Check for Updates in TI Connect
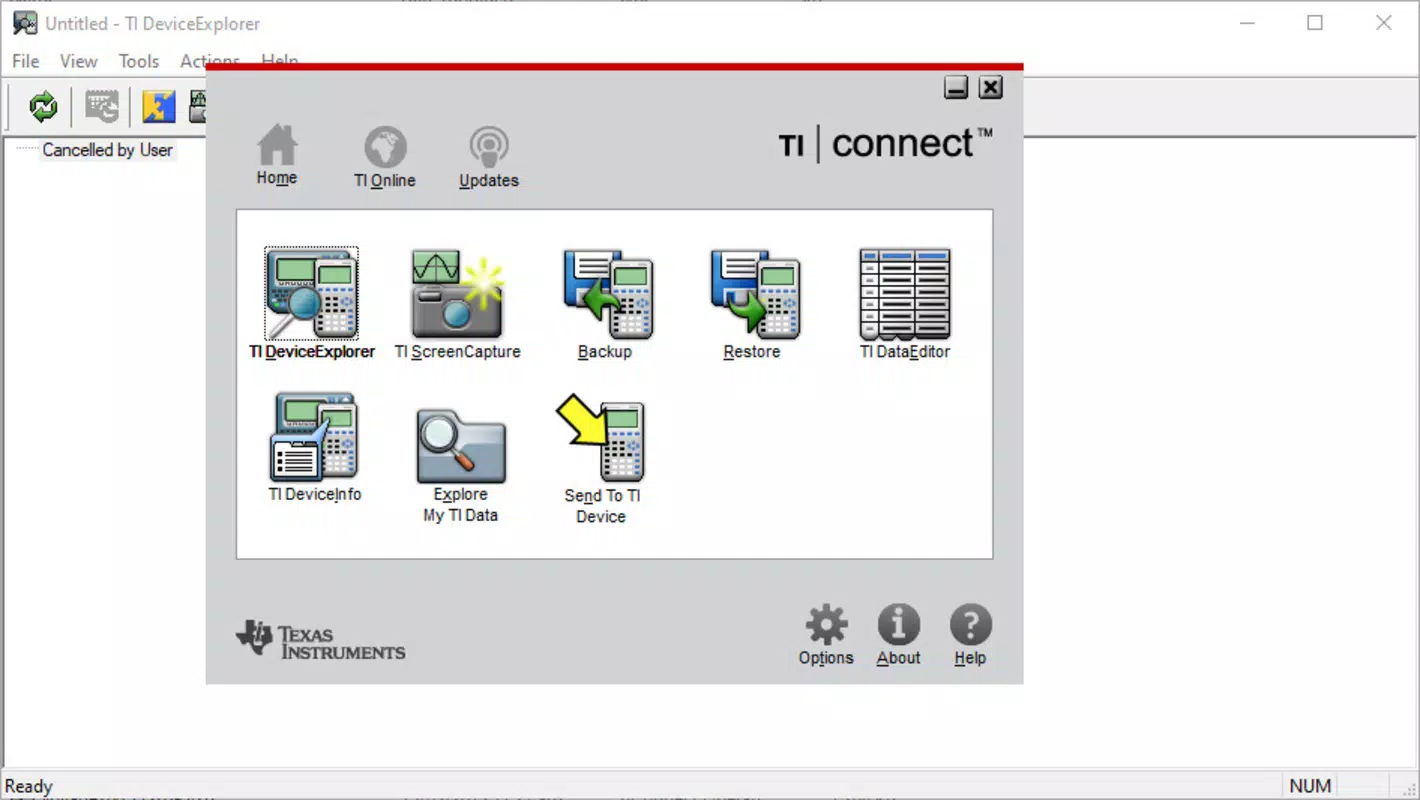 tap(489, 158)
